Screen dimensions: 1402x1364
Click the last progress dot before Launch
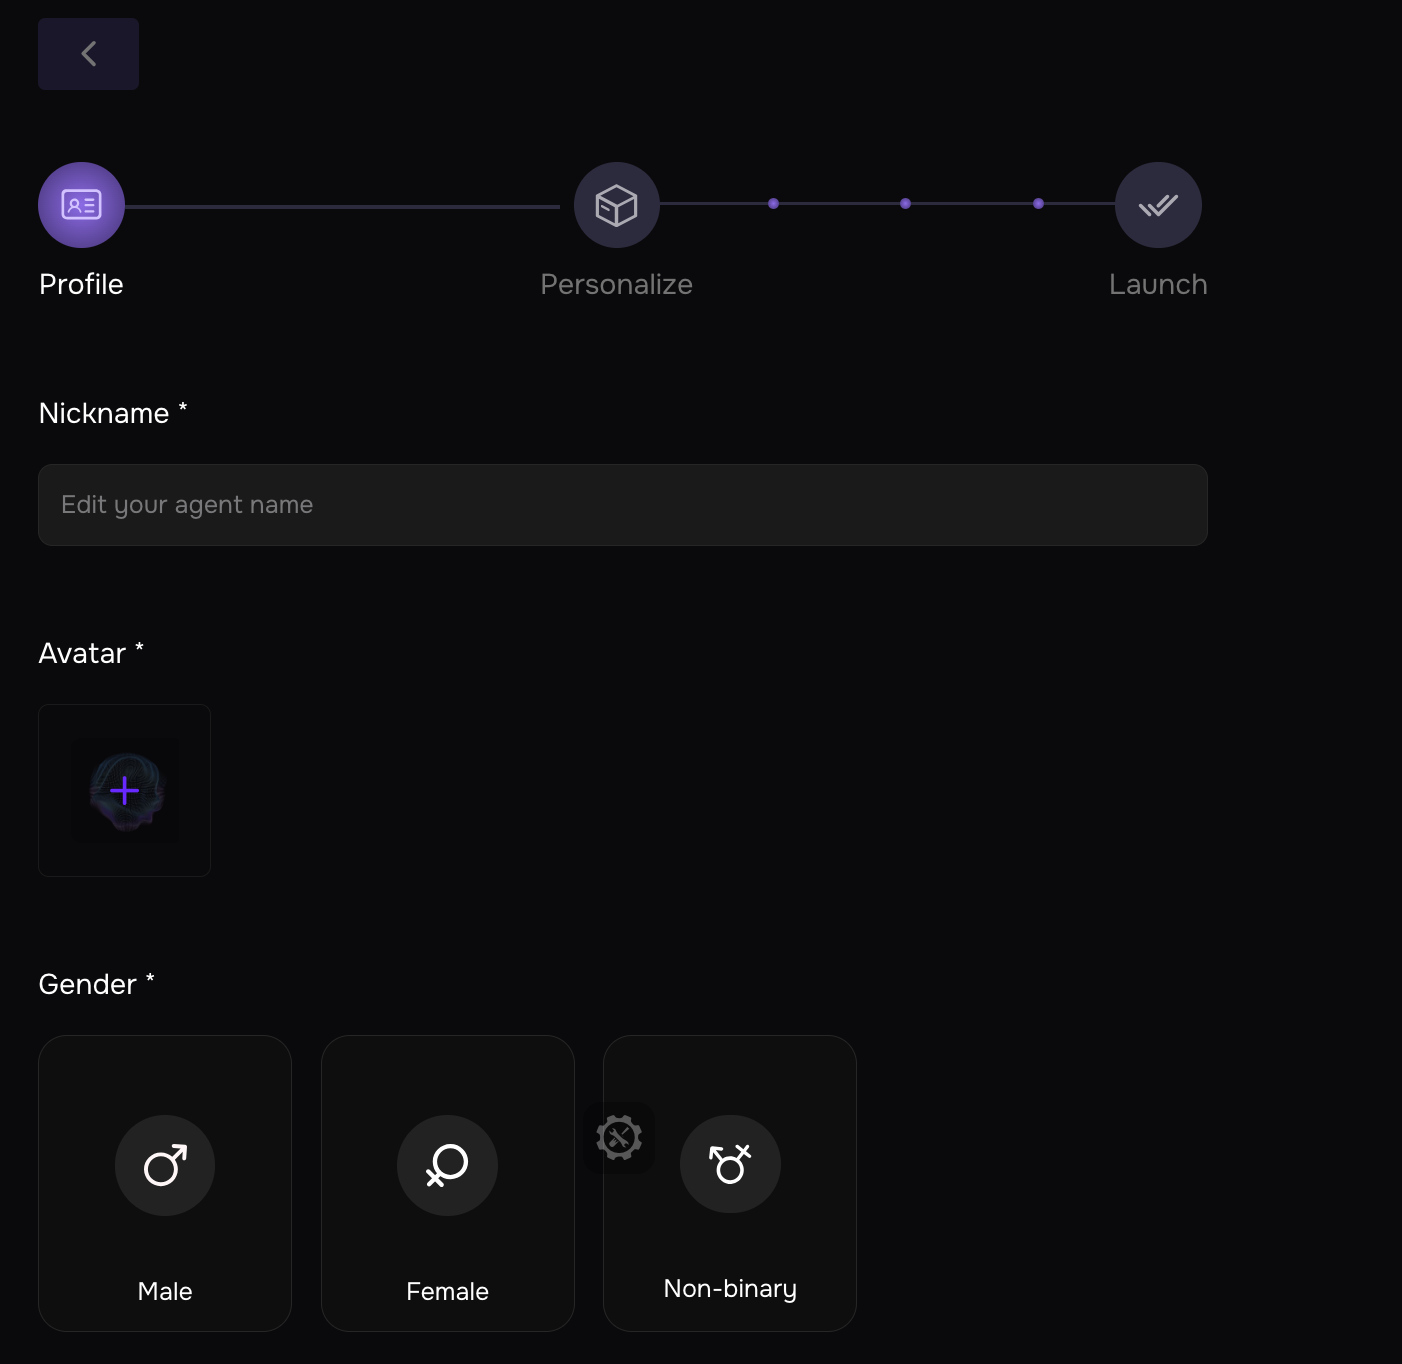[x=1038, y=204]
